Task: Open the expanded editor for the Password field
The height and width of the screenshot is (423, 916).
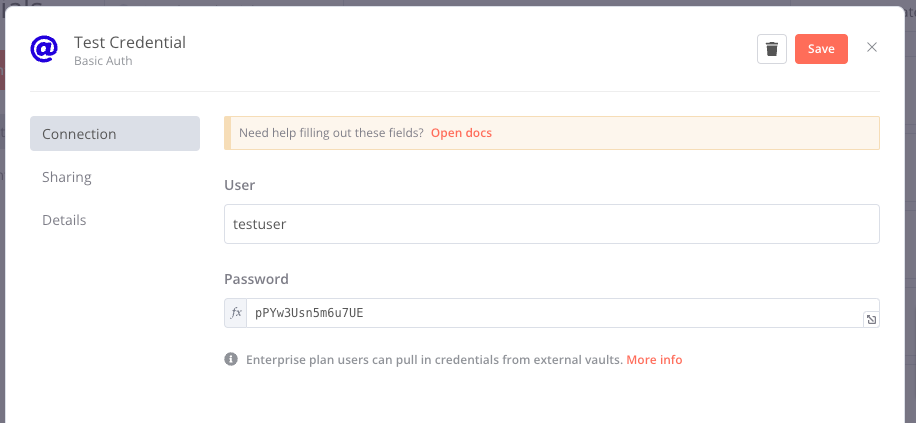Action: (871, 320)
